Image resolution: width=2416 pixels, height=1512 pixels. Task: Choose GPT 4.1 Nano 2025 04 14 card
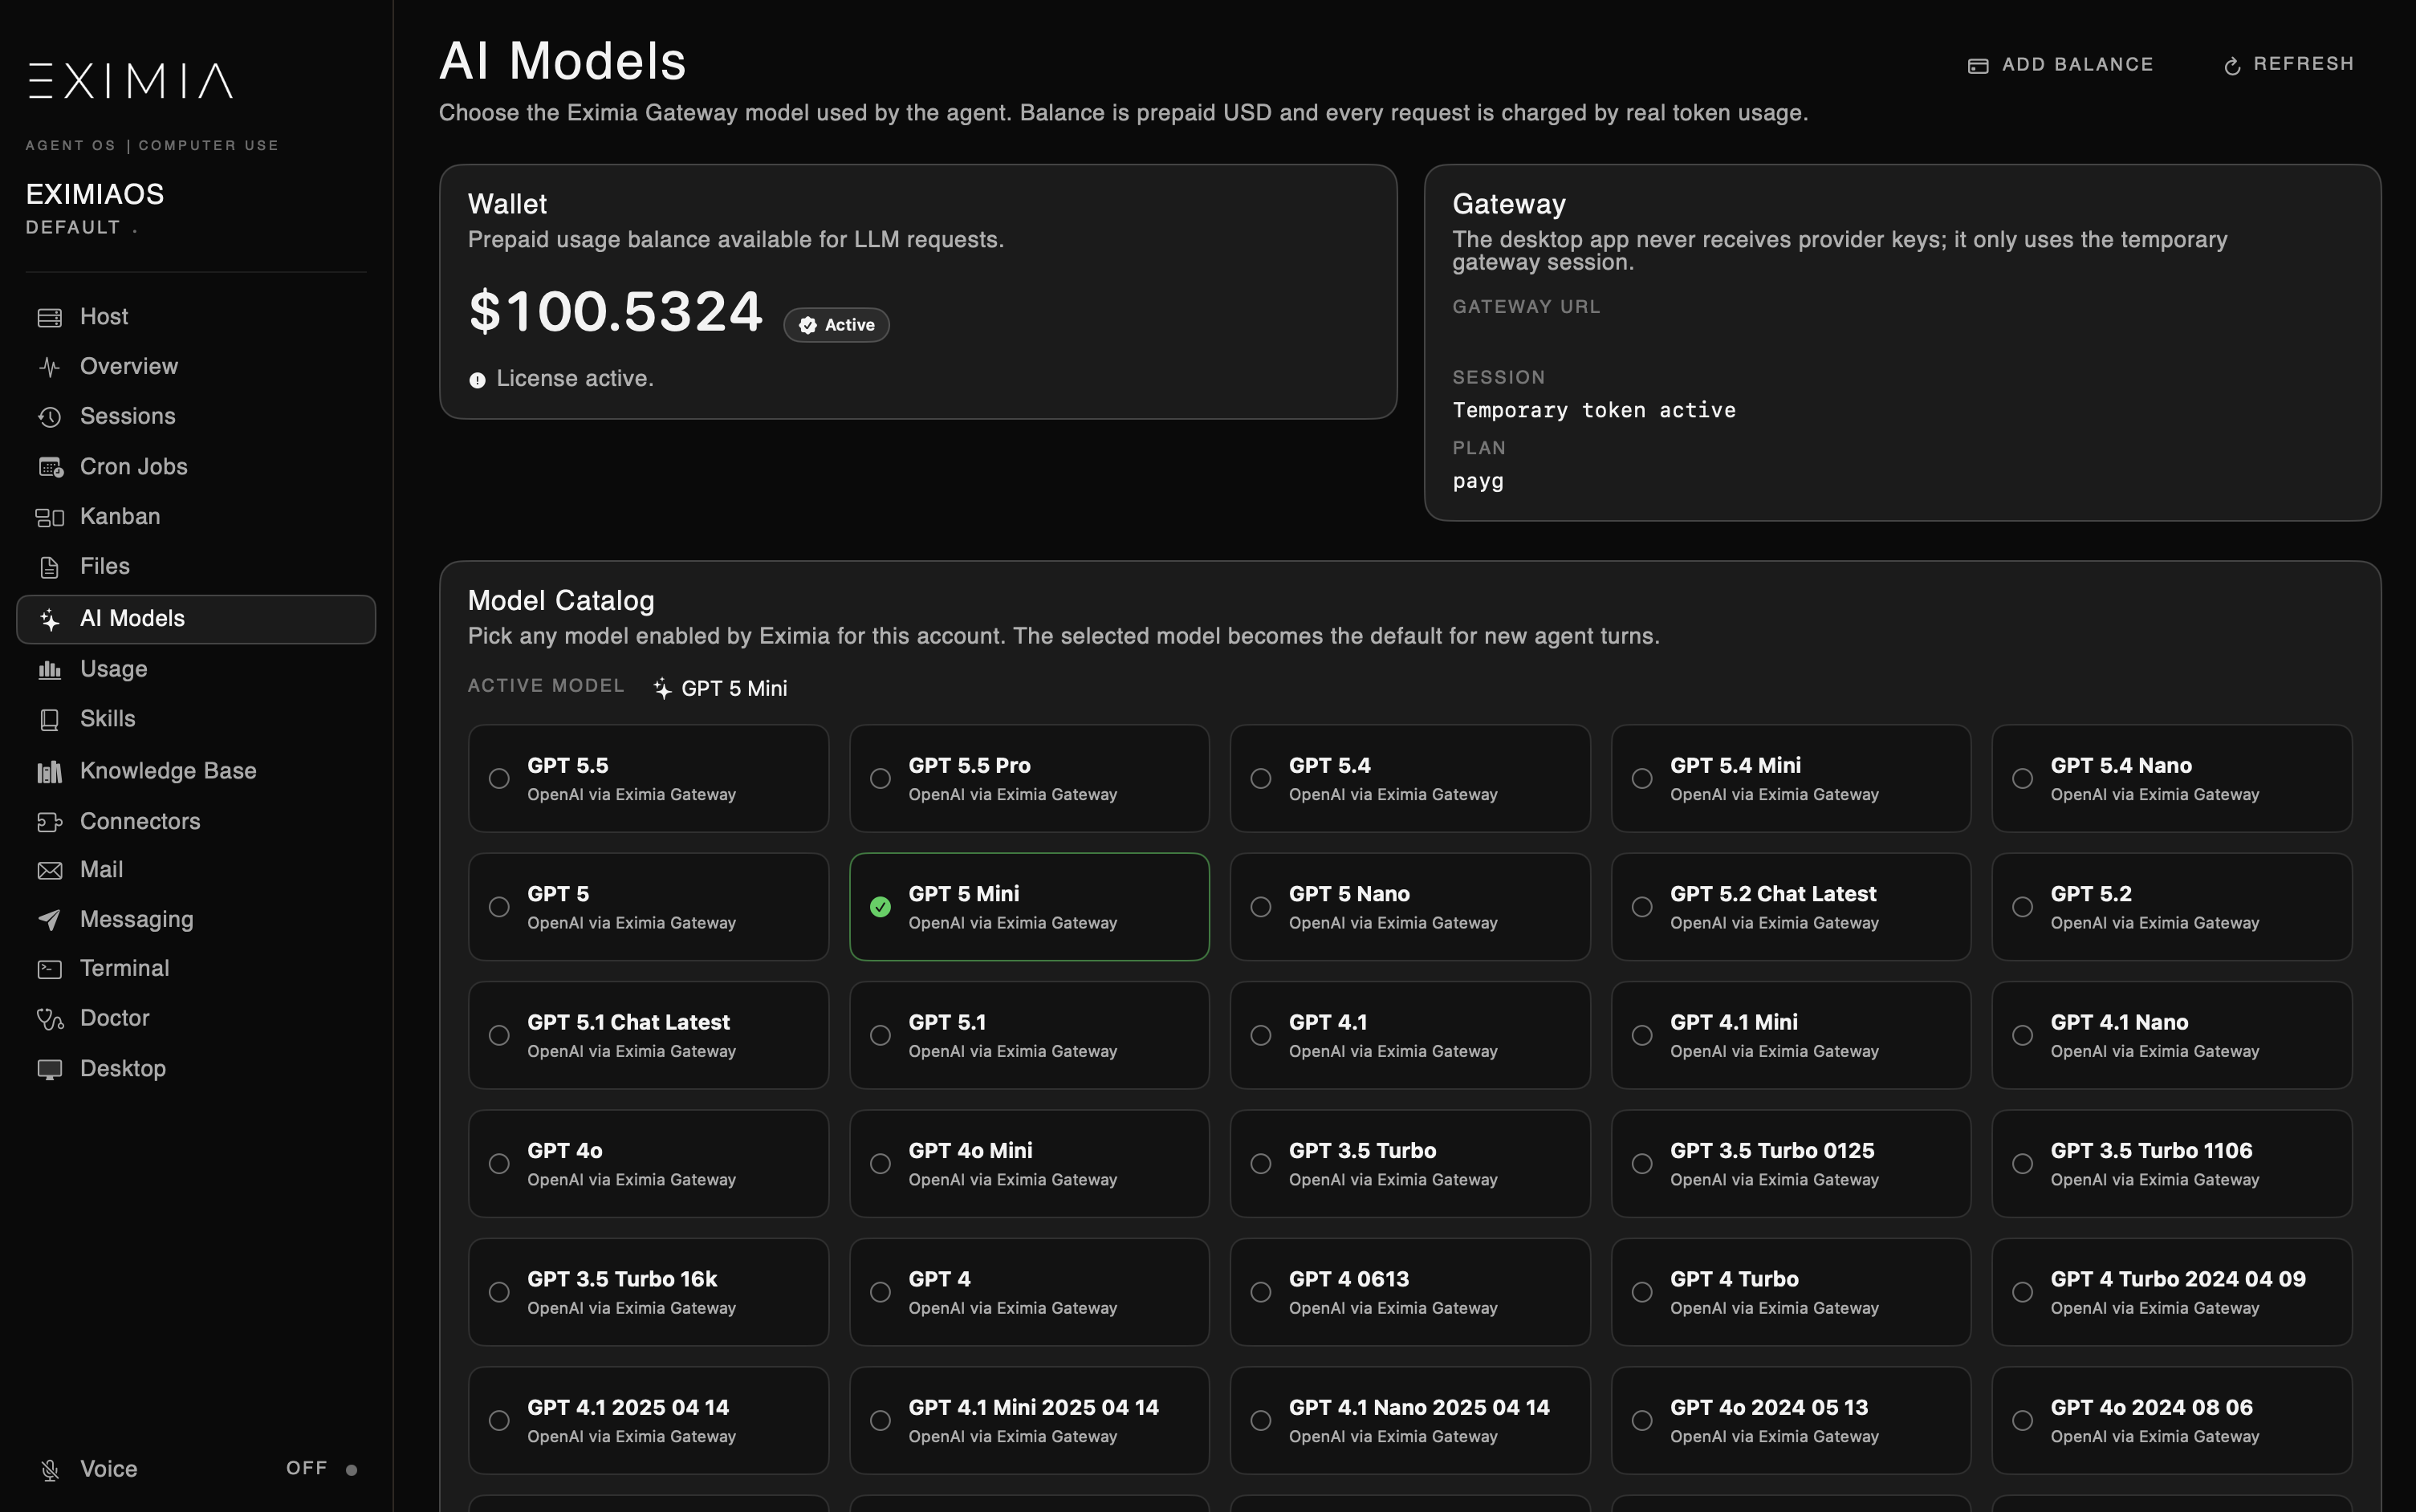1410,1421
